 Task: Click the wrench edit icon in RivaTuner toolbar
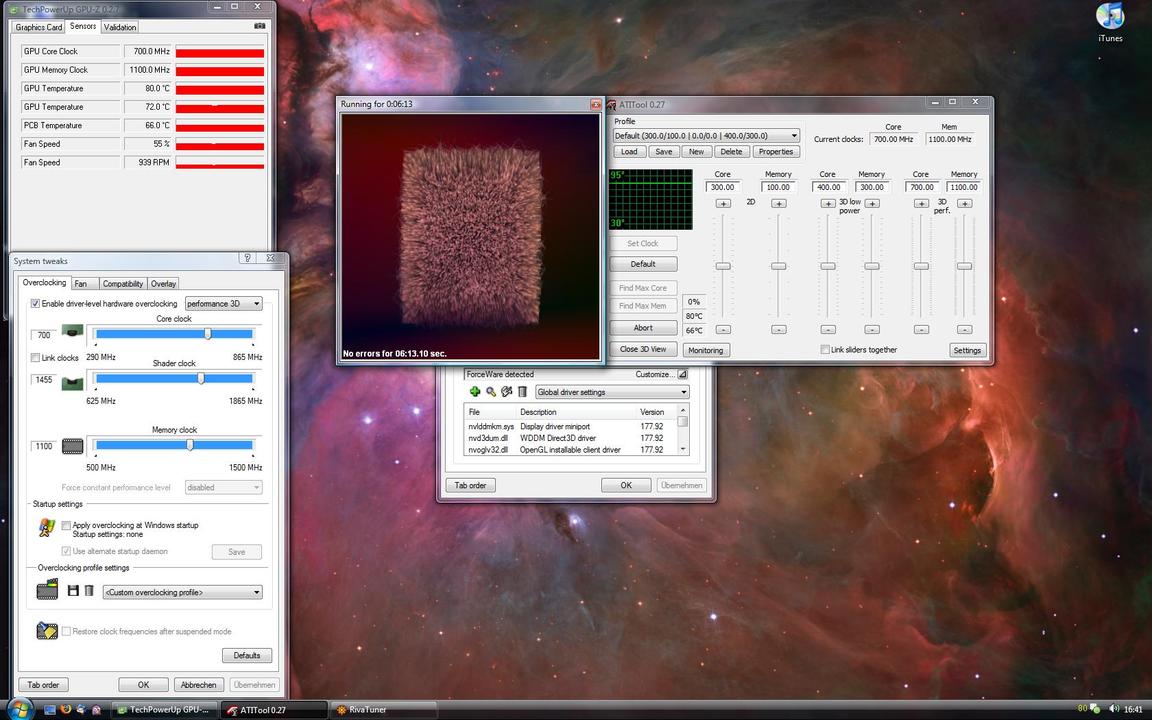pyautogui.click(x=506, y=392)
